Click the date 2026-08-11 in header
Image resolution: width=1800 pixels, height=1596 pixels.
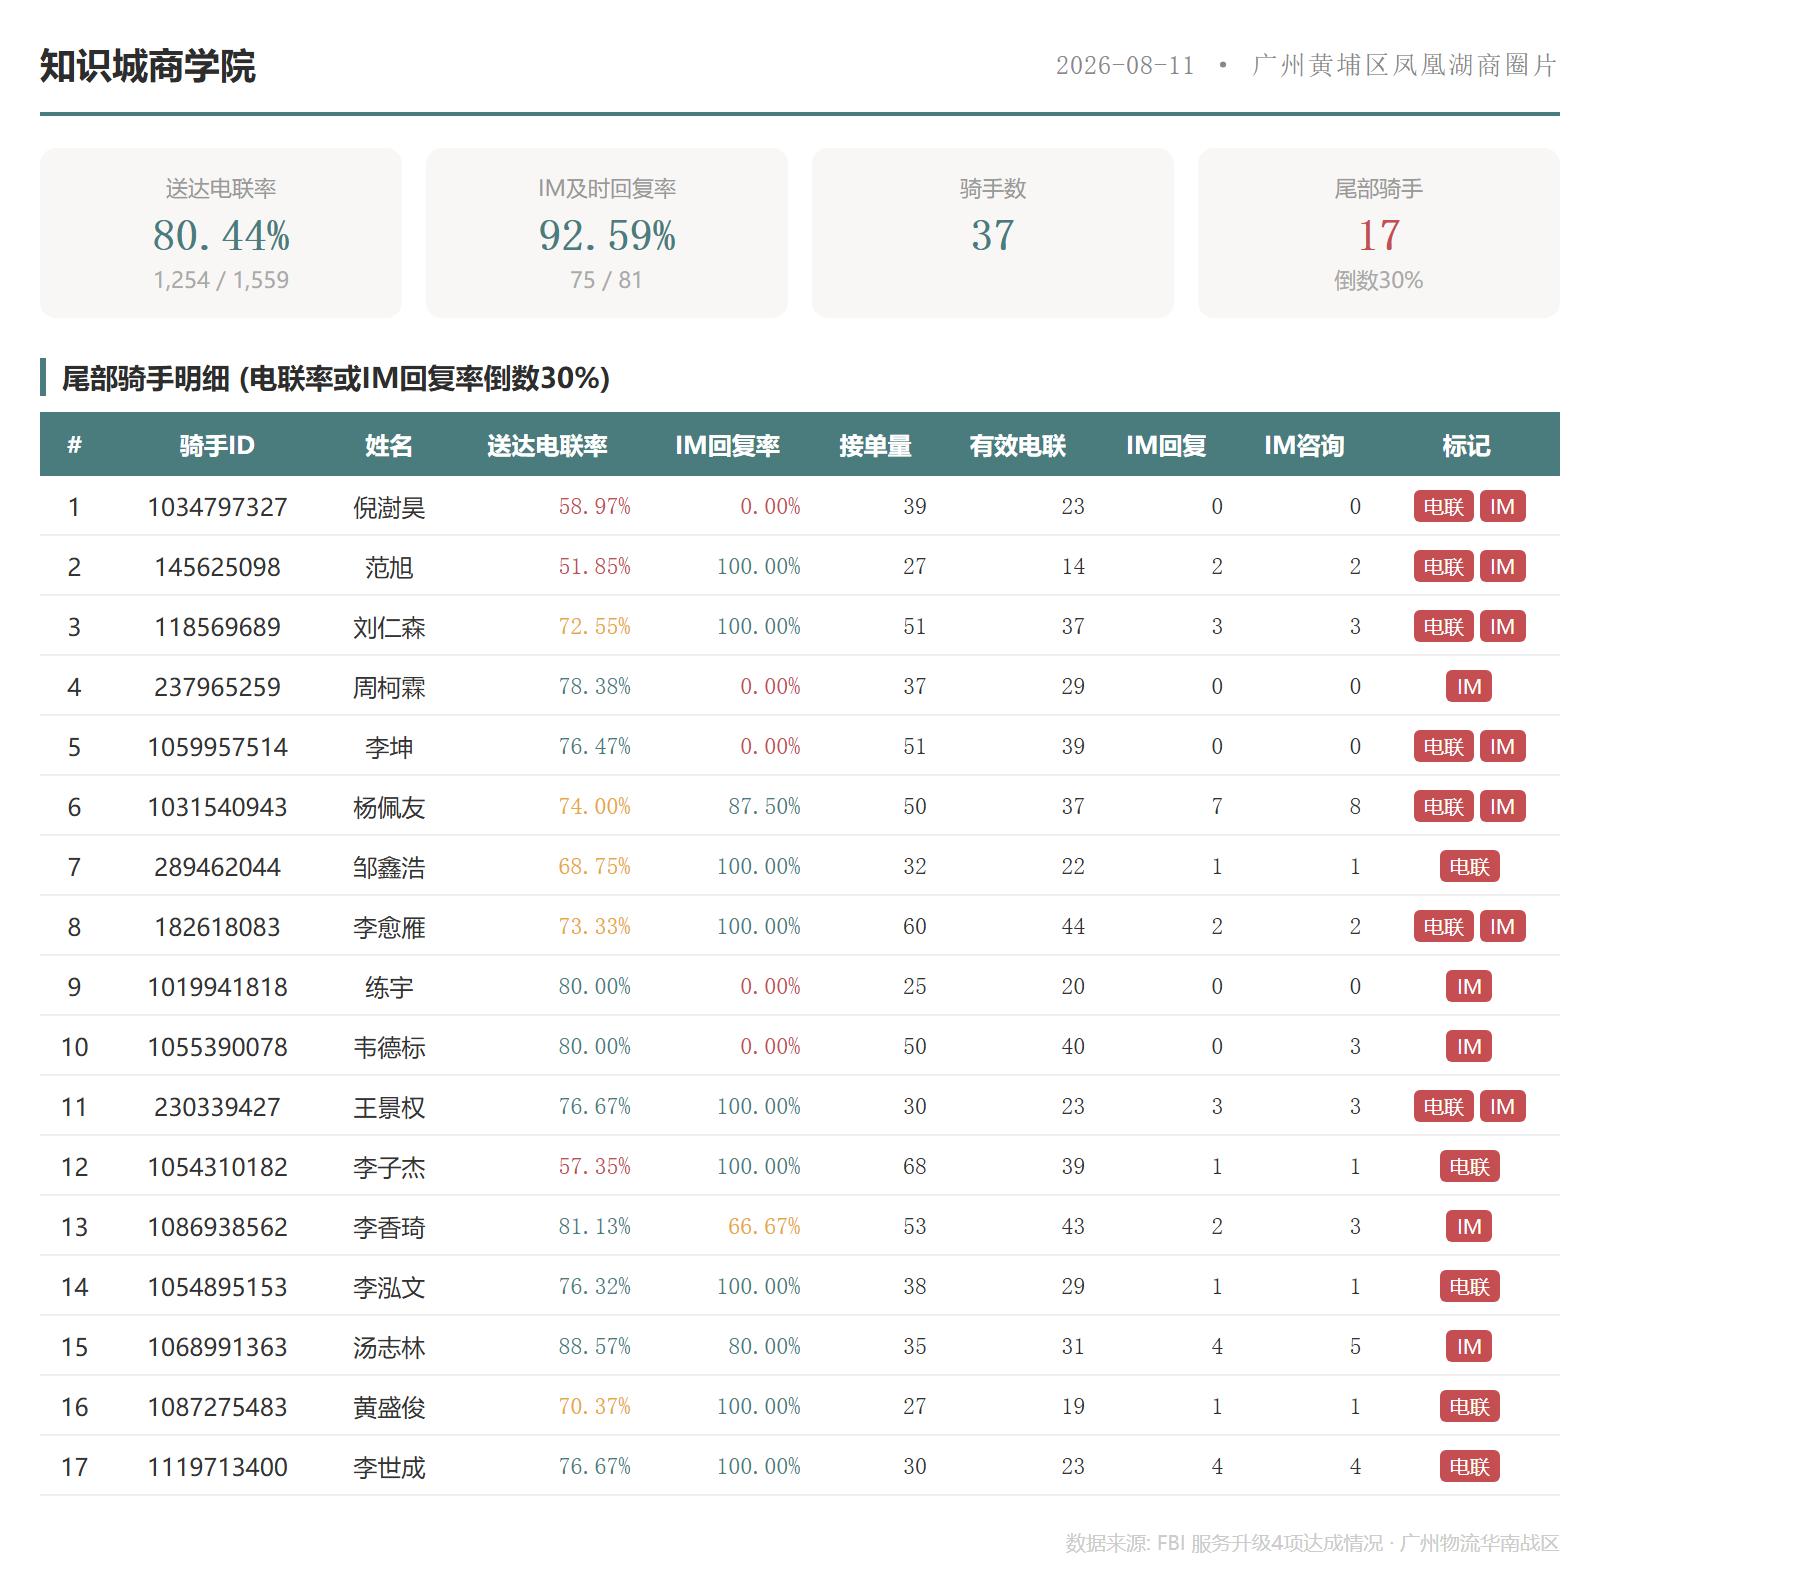(1125, 65)
